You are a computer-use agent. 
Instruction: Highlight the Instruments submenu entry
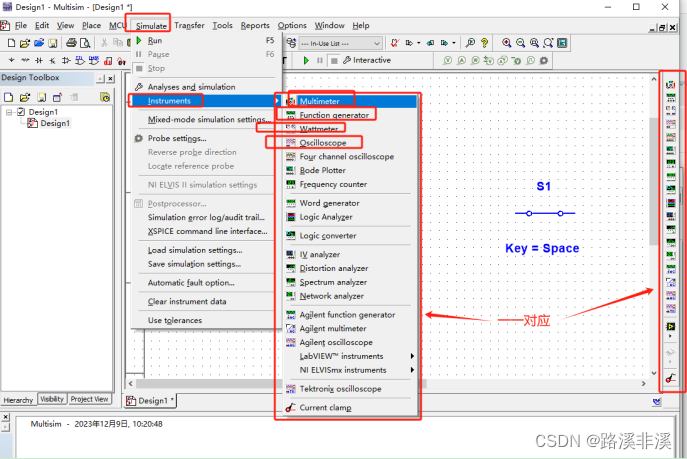[x=205, y=101]
